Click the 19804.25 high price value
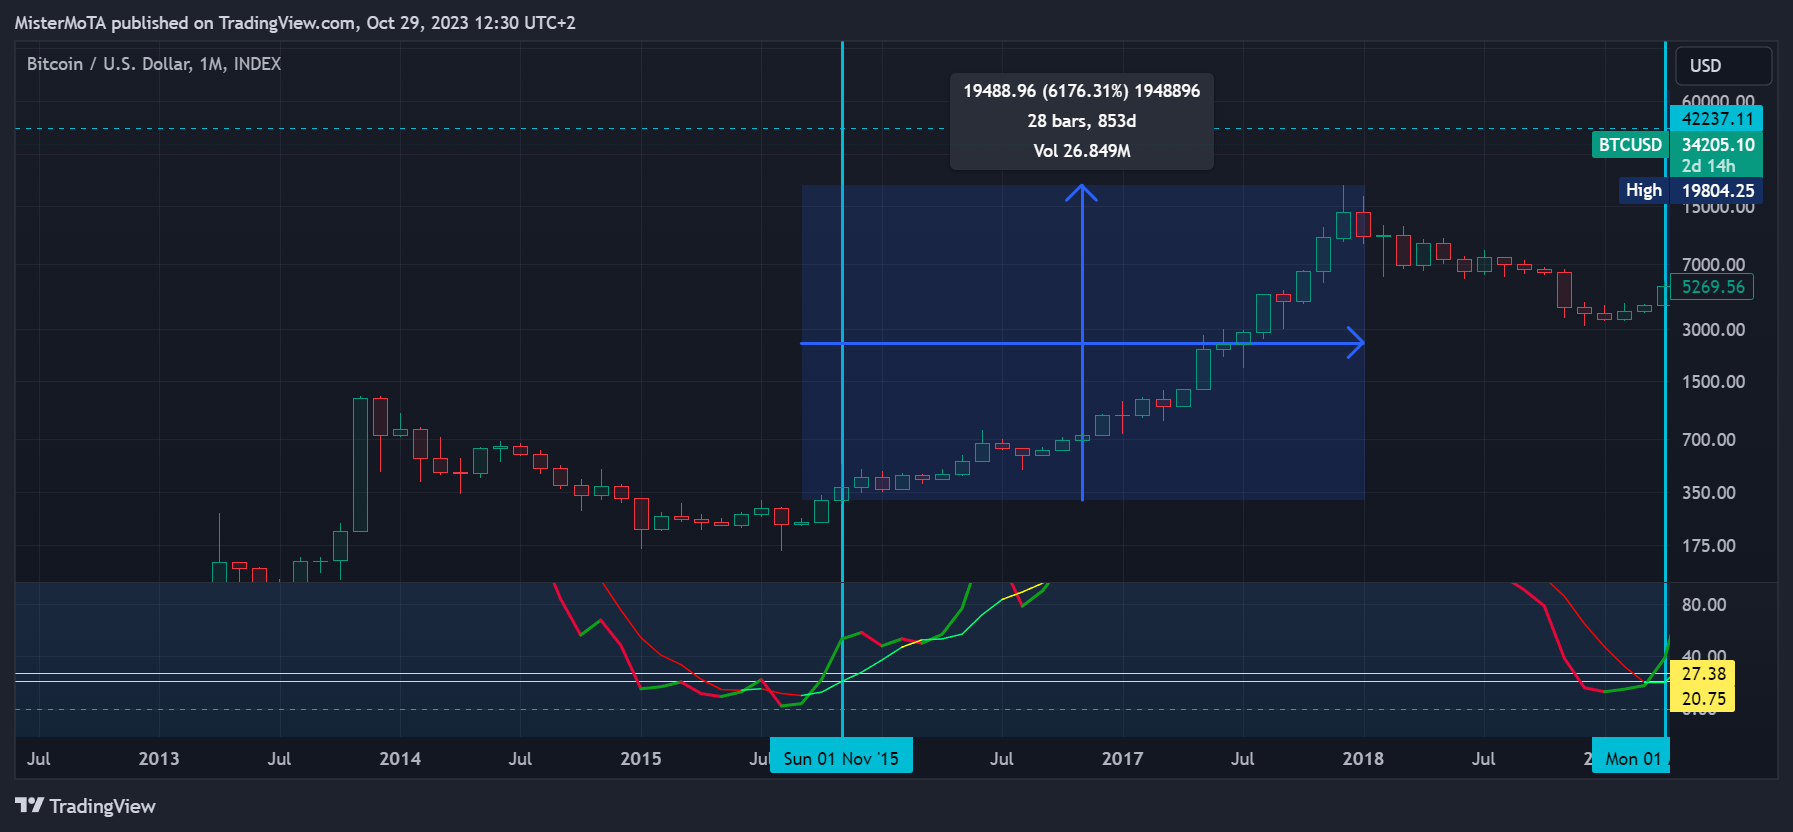The height and width of the screenshot is (832, 1793). point(1717,190)
